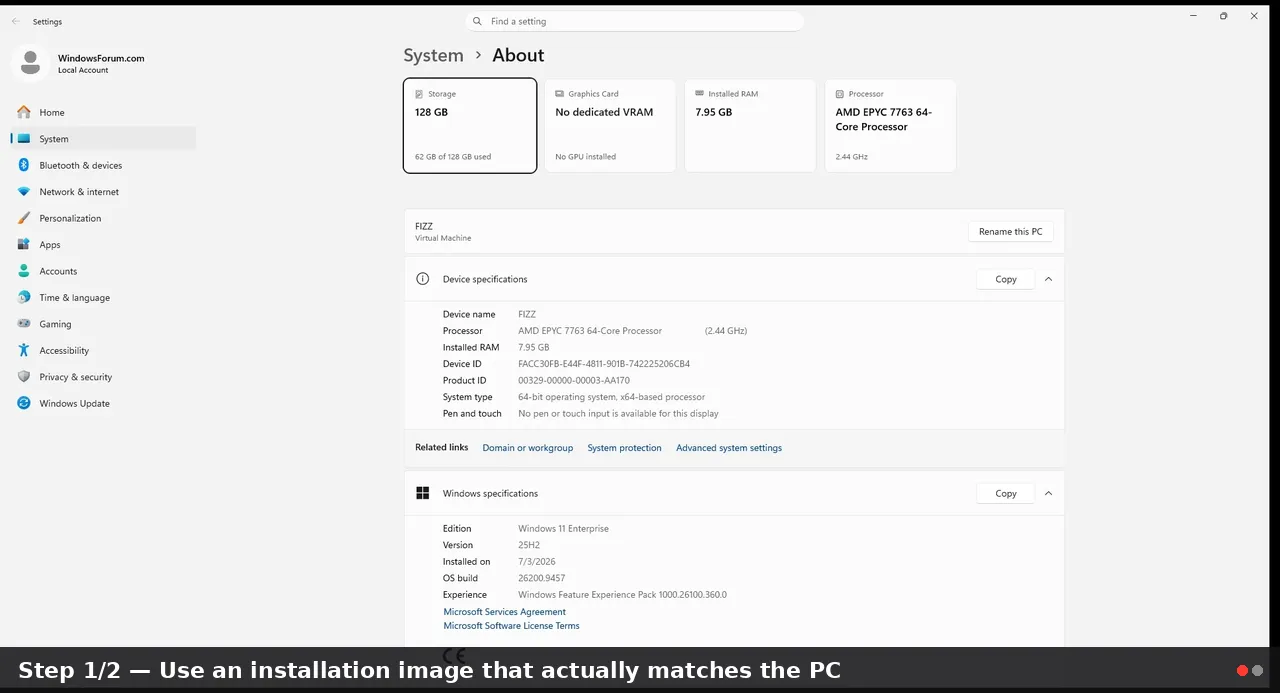Click the Windows specifications logo icon
The image size is (1280, 693).
point(423,493)
